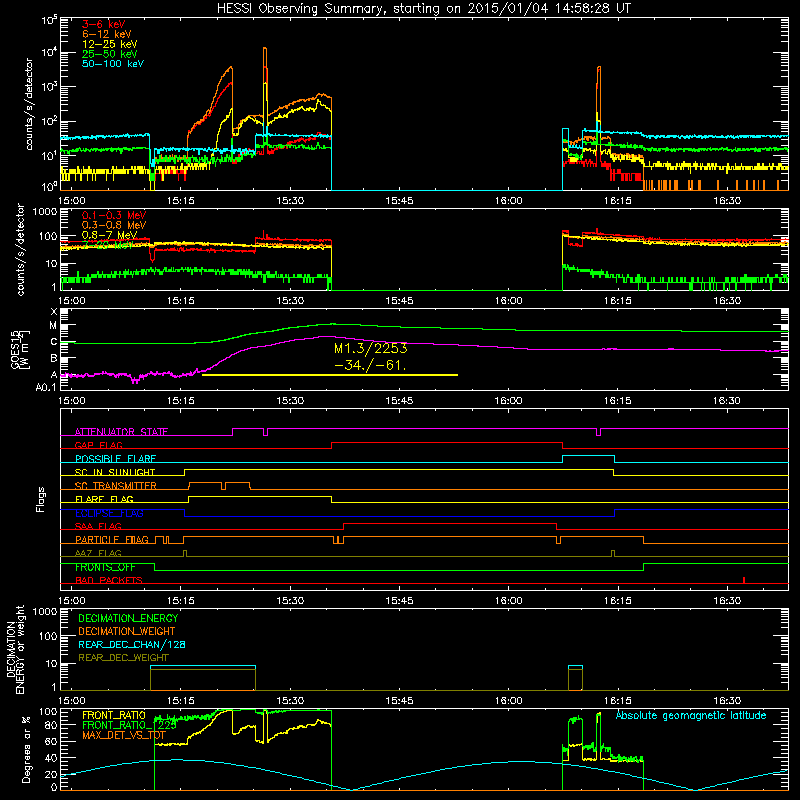The height and width of the screenshot is (800, 800).
Task: Select the M1.3/2253 flare class annotation
Action: pyautogui.click(x=371, y=348)
